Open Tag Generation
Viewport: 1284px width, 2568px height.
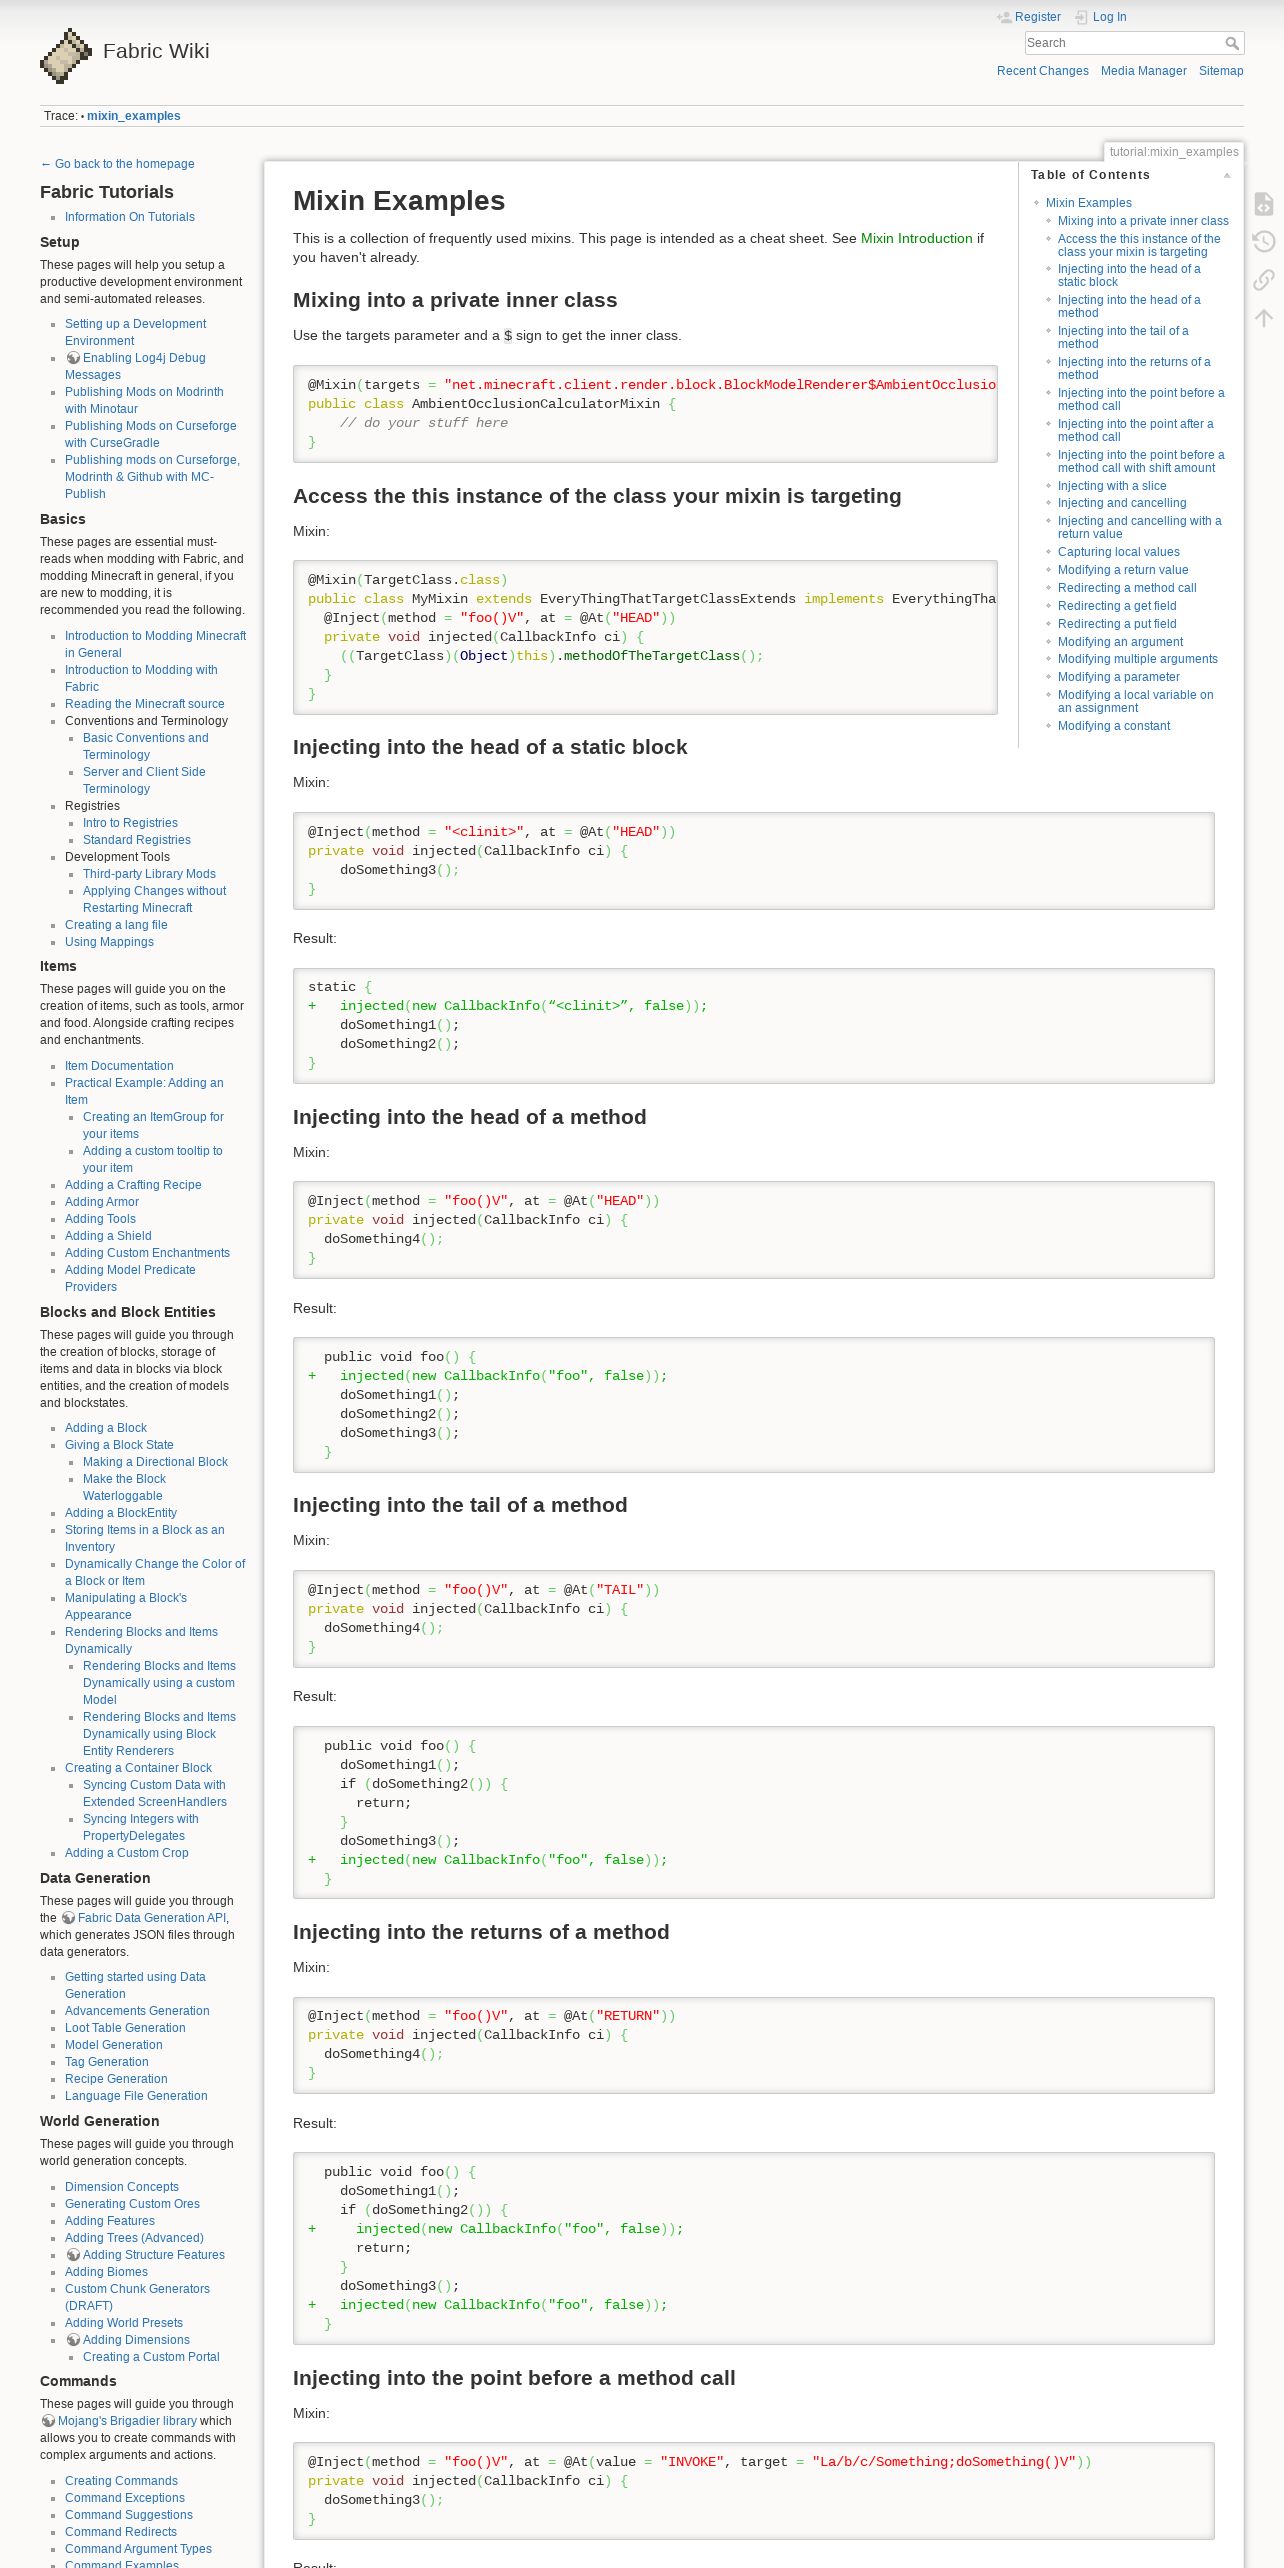[107, 2062]
